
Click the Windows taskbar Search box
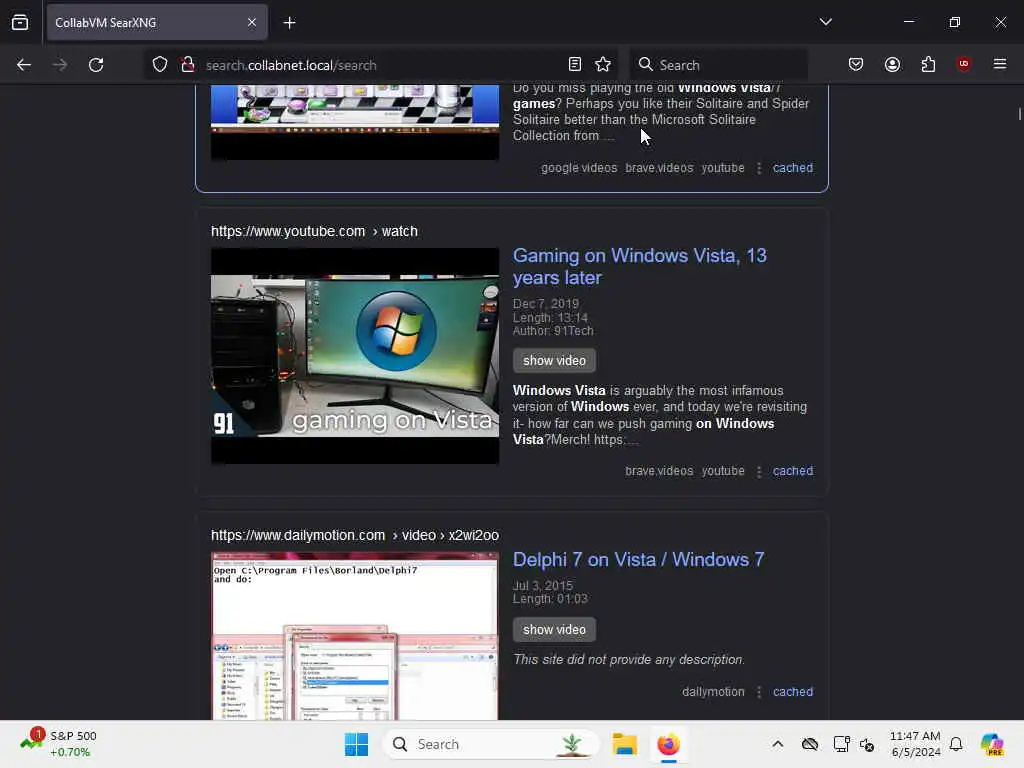491,744
